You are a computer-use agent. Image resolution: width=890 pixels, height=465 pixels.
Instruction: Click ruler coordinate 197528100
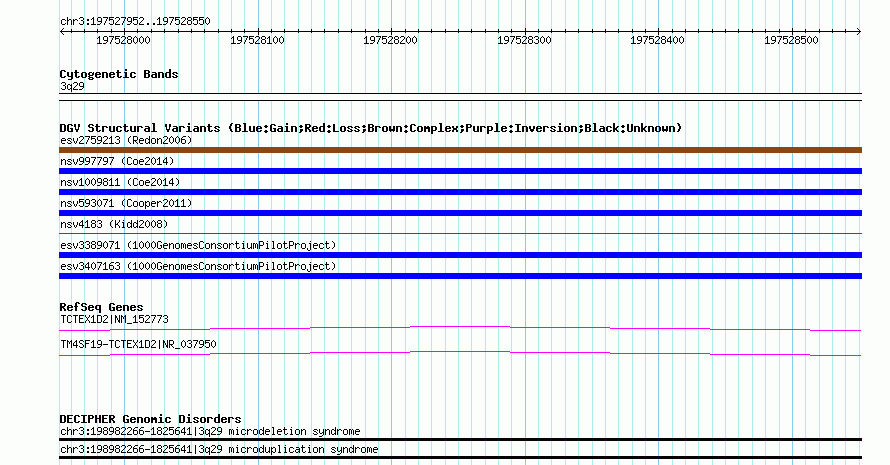[x=257, y=40]
